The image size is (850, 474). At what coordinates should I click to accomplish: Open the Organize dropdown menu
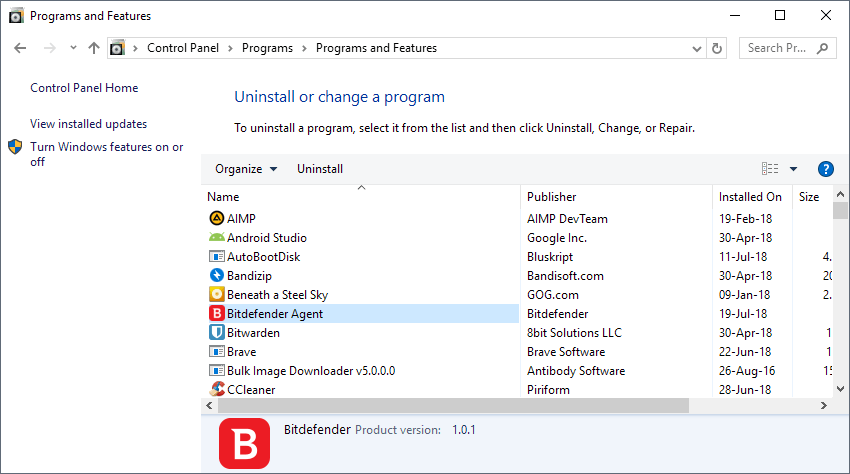click(x=246, y=169)
